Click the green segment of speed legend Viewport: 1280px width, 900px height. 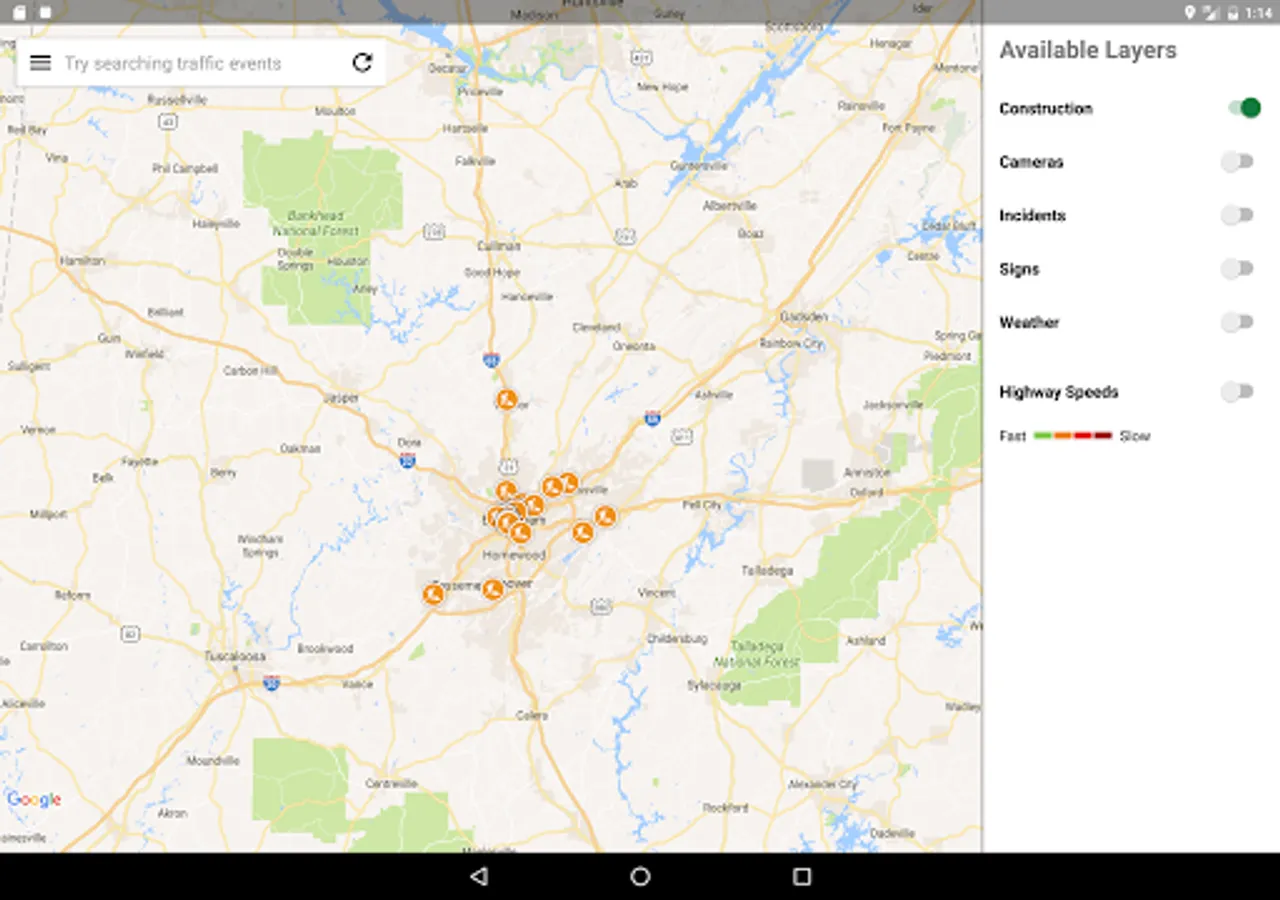coord(1043,436)
